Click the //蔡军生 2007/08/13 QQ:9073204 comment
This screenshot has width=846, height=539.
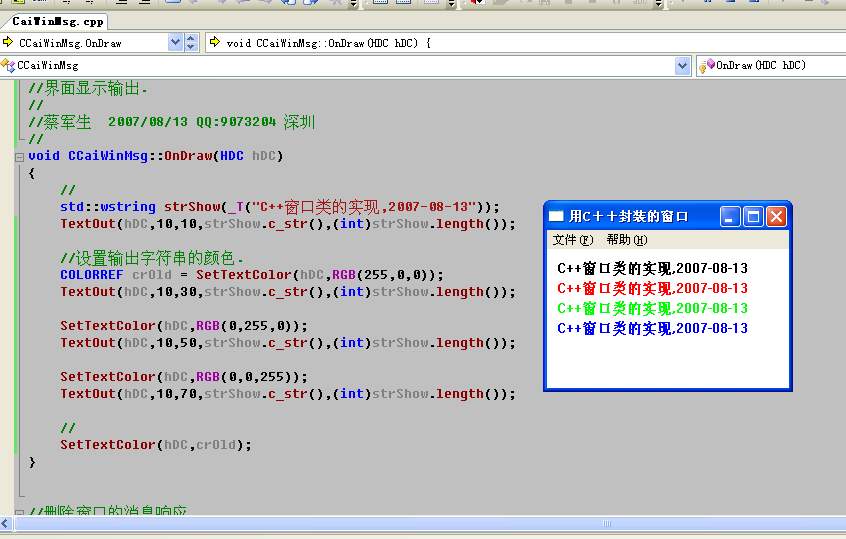[172, 122]
